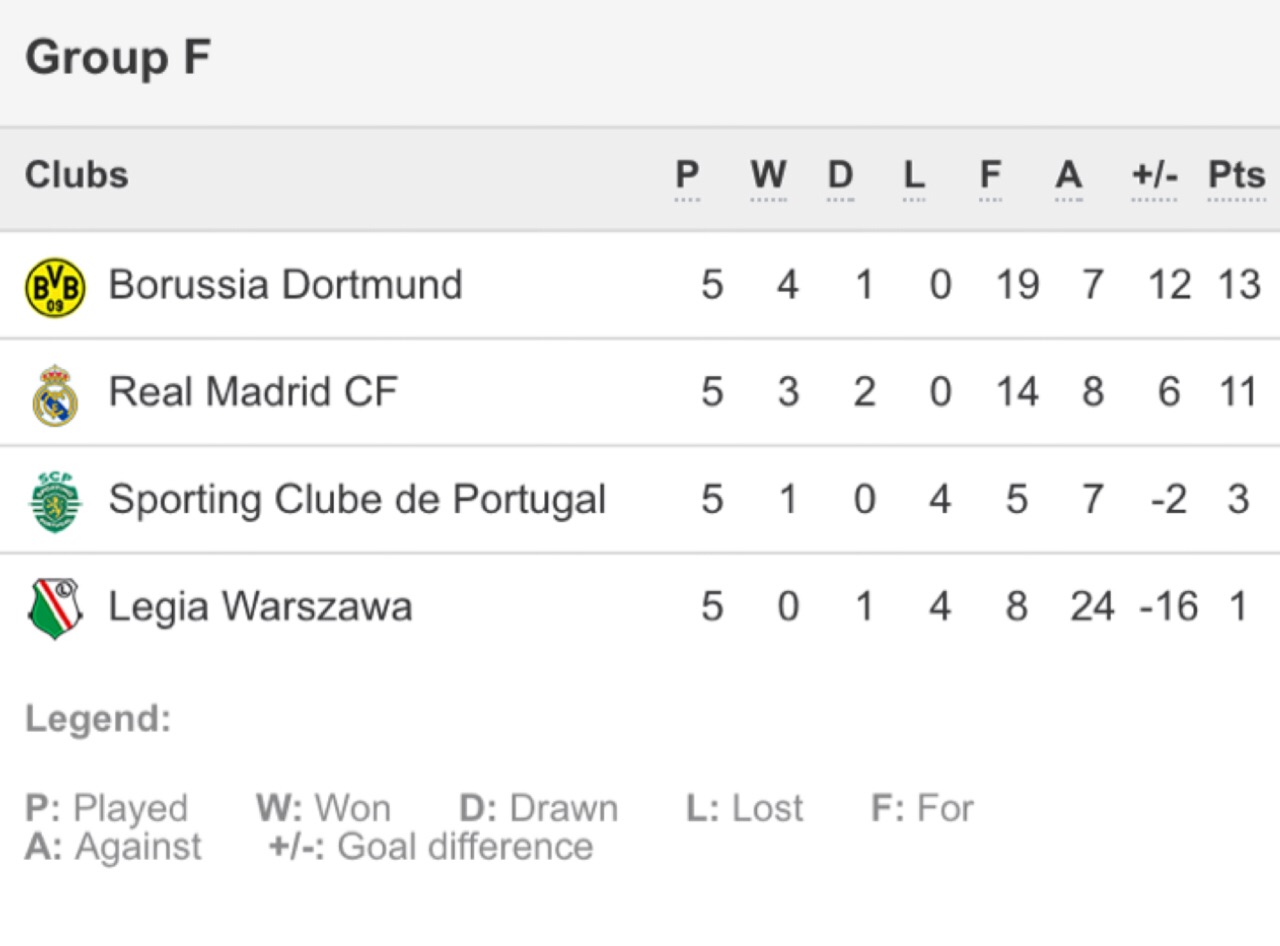Click the F (For) column header
Image resolution: width=1280 pixels, height=946 pixels.
click(x=990, y=176)
